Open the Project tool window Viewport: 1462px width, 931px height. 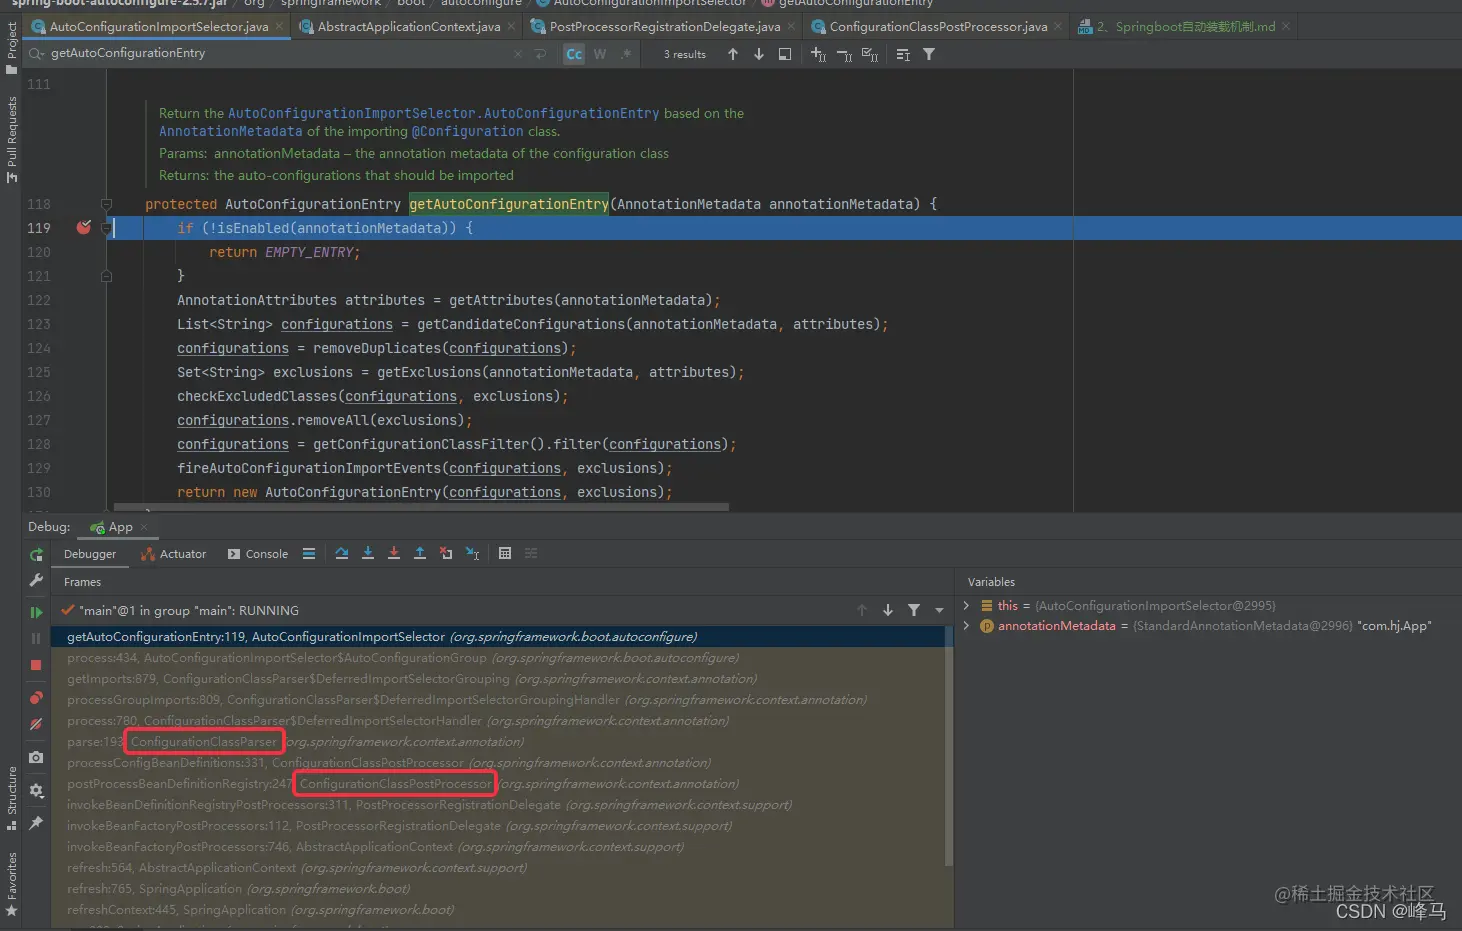coord(11,48)
